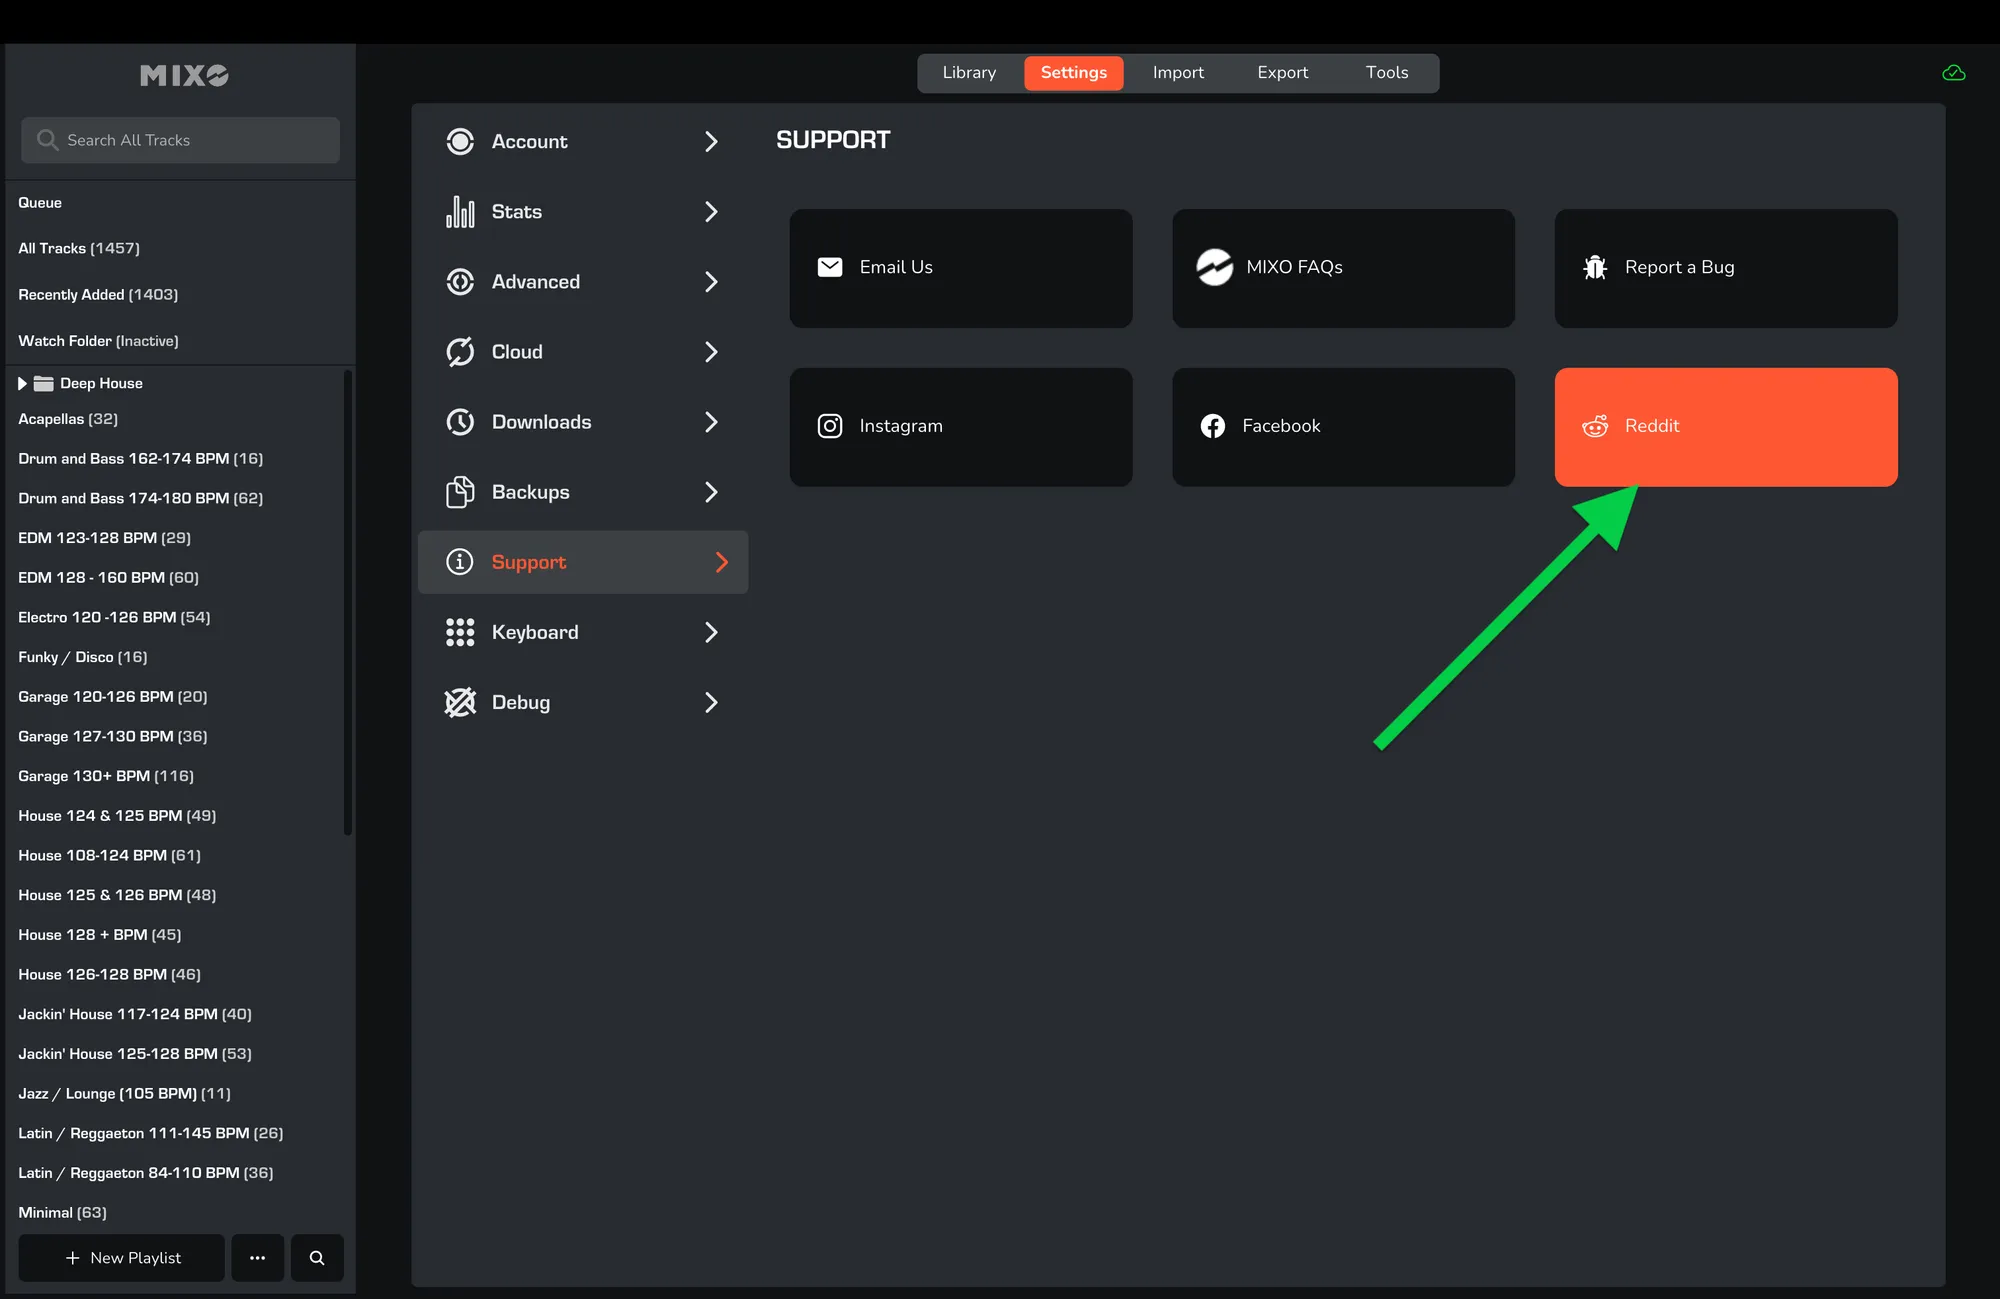Screen dimensions: 2000x1299
Task: Click the playlist search magnifier button
Action: [x=317, y=1258]
